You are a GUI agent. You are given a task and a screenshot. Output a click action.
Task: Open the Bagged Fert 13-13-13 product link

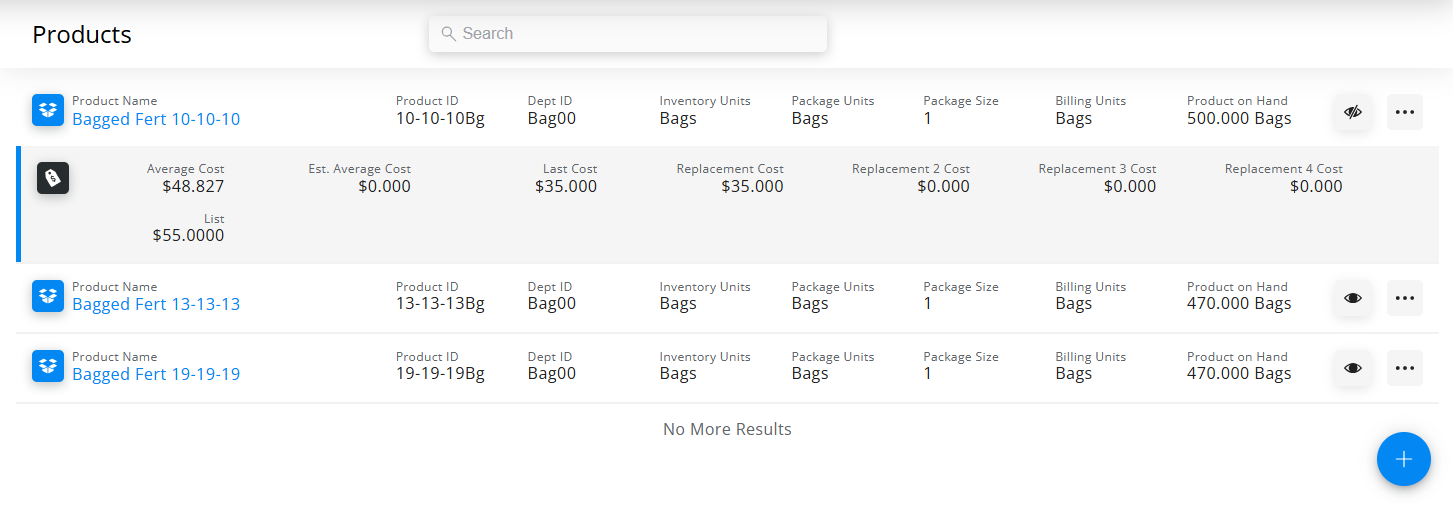click(x=156, y=305)
